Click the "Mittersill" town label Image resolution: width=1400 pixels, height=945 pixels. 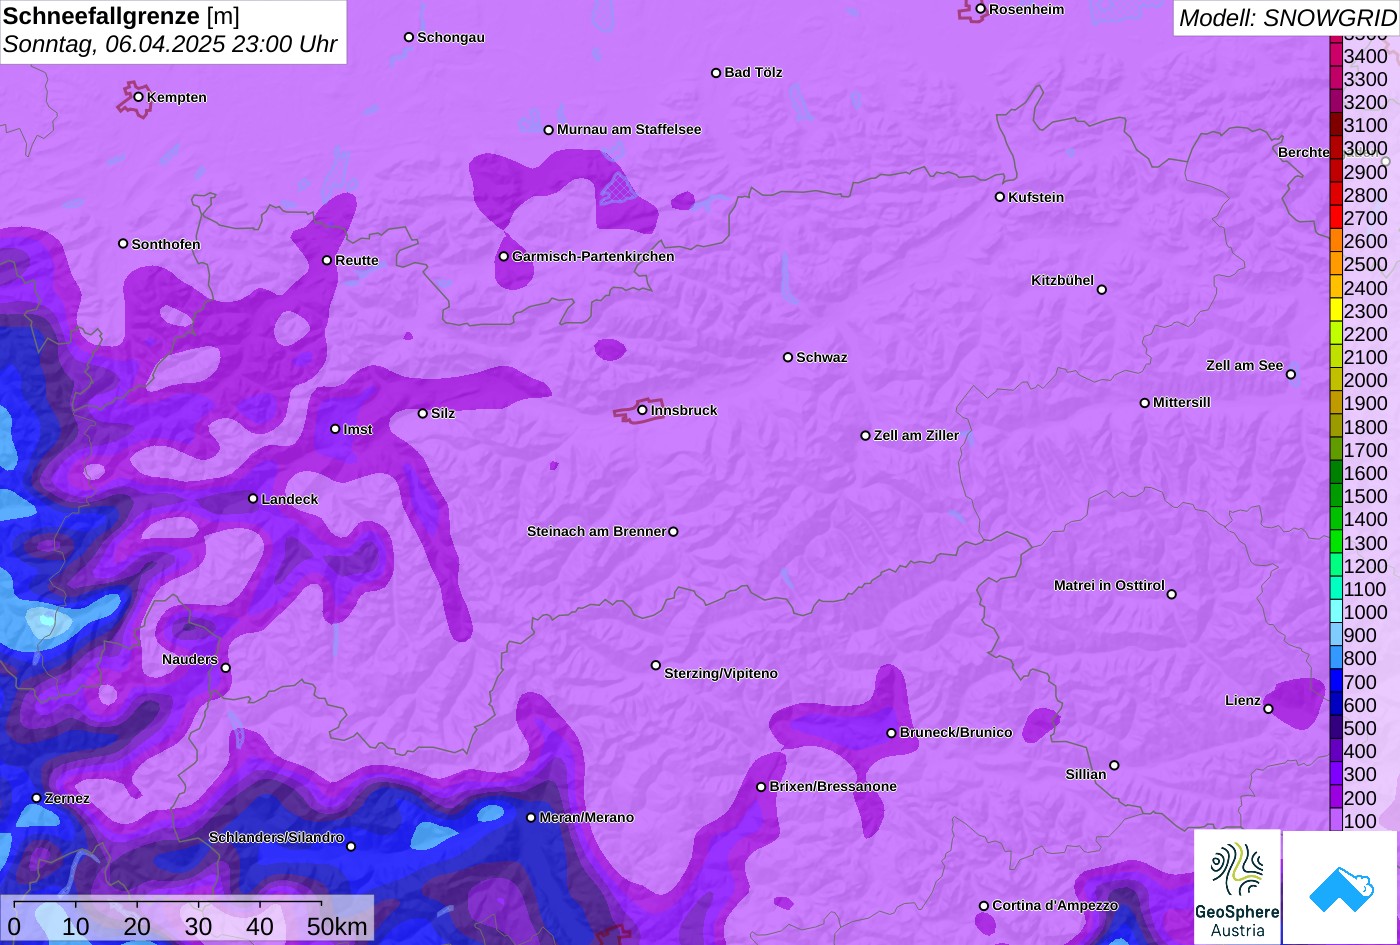click(x=1182, y=402)
